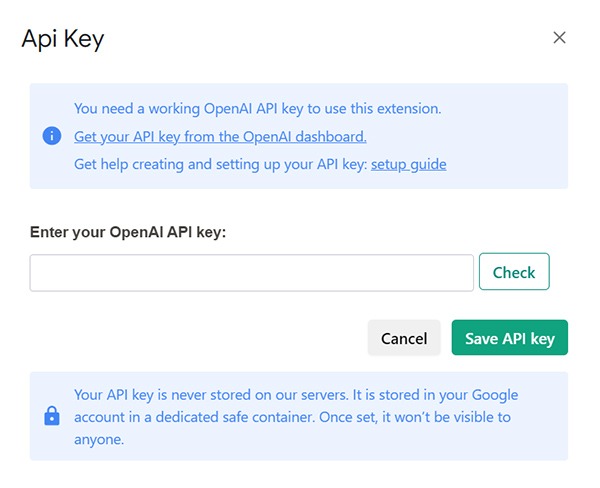600x488 pixels.
Task: Close the Api Key dialog with the X
Action: (559, 38)
